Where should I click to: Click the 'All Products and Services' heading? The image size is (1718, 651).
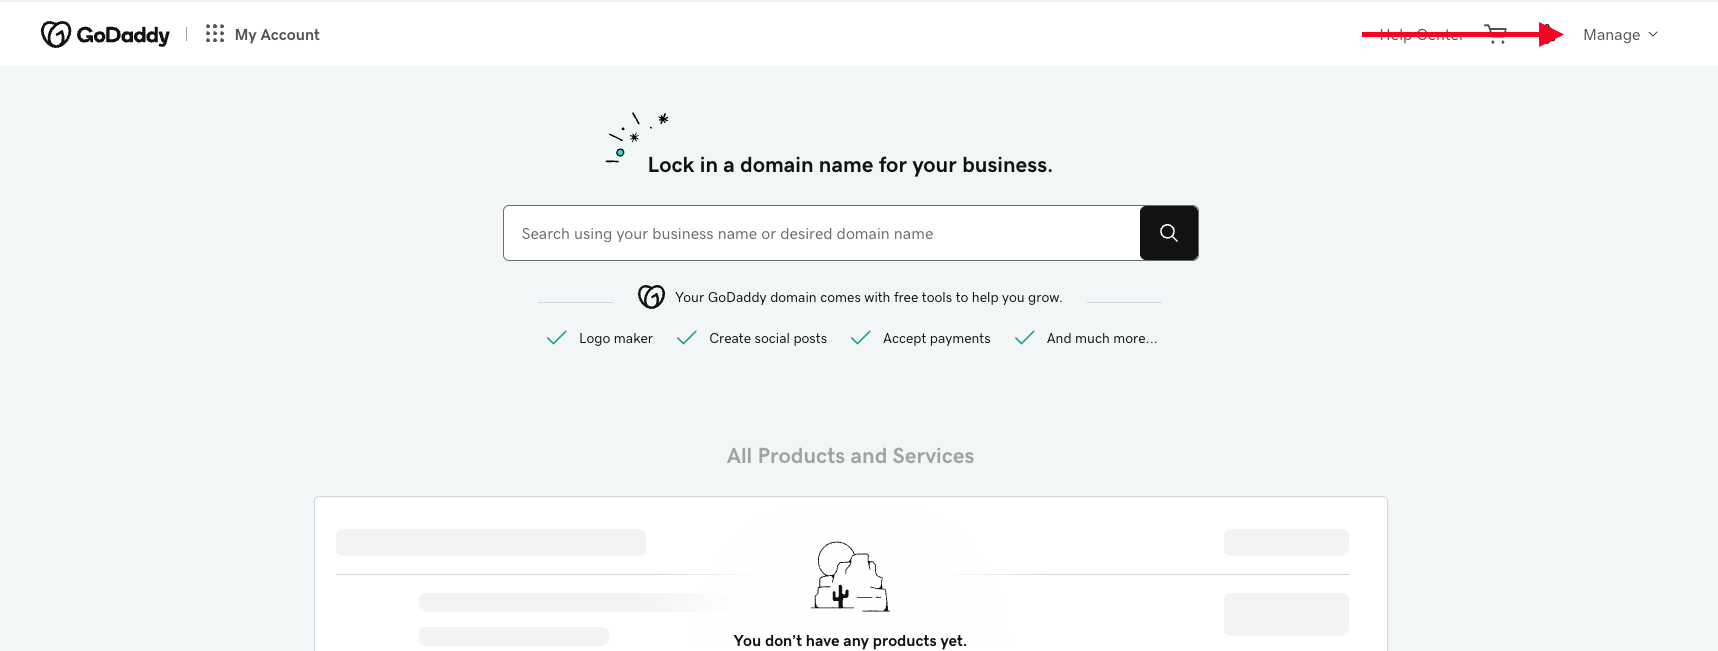[x=850, y=456]
